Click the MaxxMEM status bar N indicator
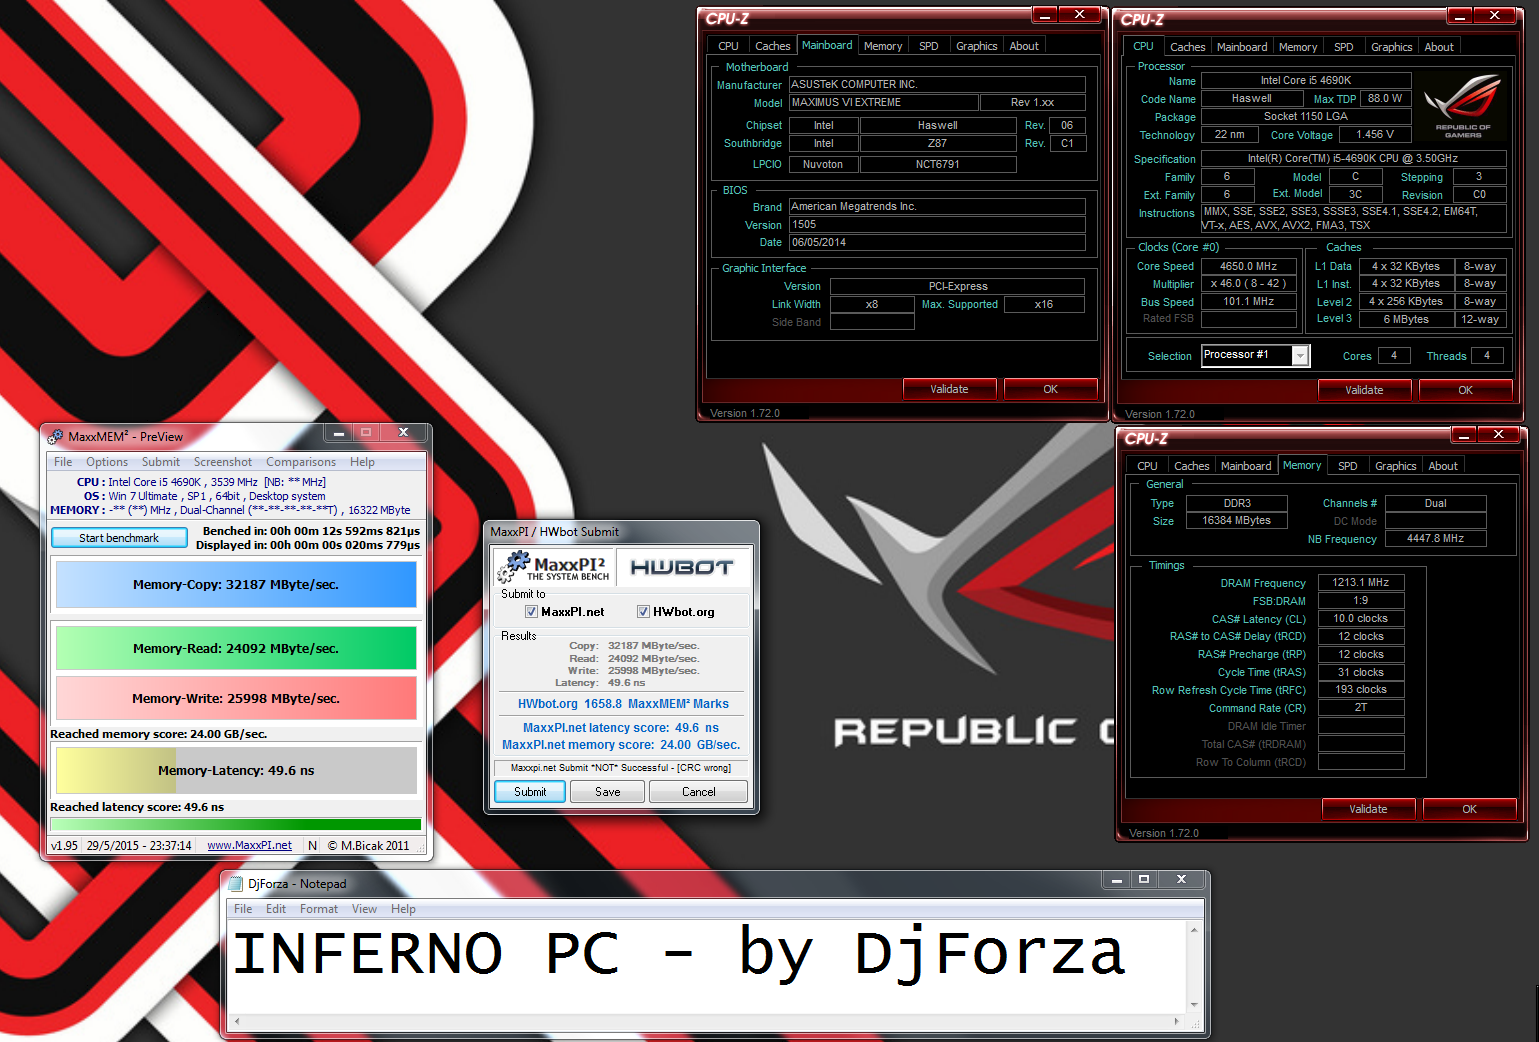This screenshot has width=1539, height=1042. (312, 845)
